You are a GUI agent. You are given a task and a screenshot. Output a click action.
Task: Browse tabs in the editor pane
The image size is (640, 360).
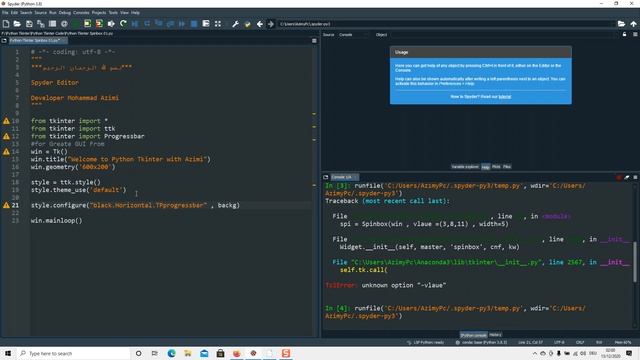(4, 40)
